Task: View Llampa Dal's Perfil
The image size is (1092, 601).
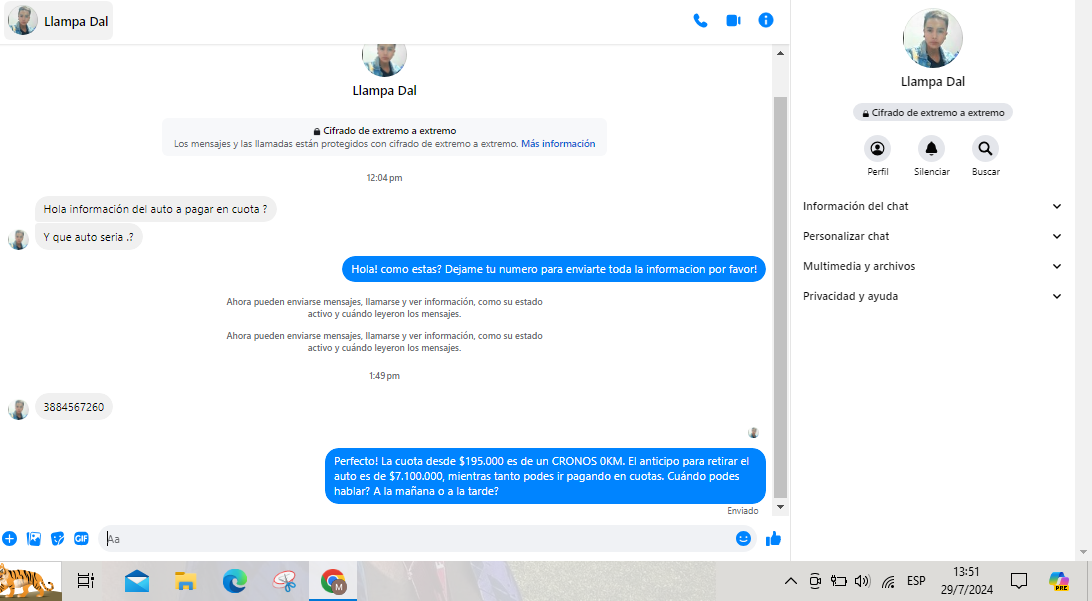Action: coord(877,149)
